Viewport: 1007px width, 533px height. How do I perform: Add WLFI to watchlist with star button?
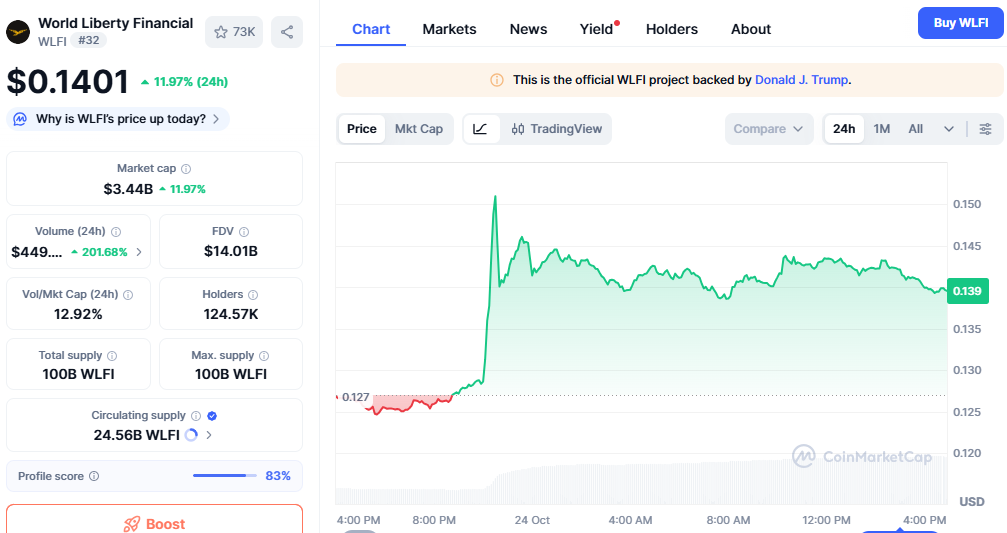coord(234,32)
